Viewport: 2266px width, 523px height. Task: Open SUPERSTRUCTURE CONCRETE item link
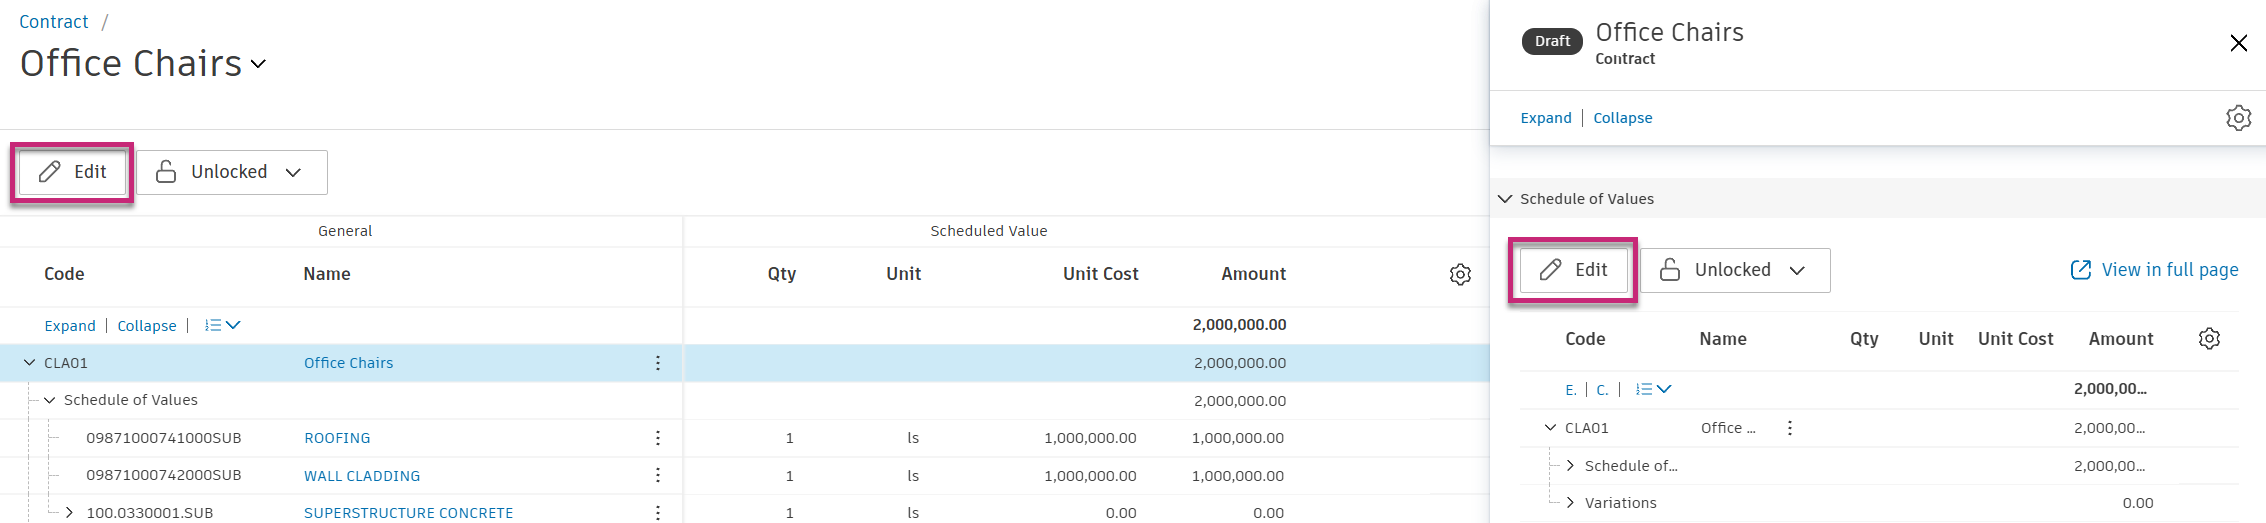tap(409, 513)
